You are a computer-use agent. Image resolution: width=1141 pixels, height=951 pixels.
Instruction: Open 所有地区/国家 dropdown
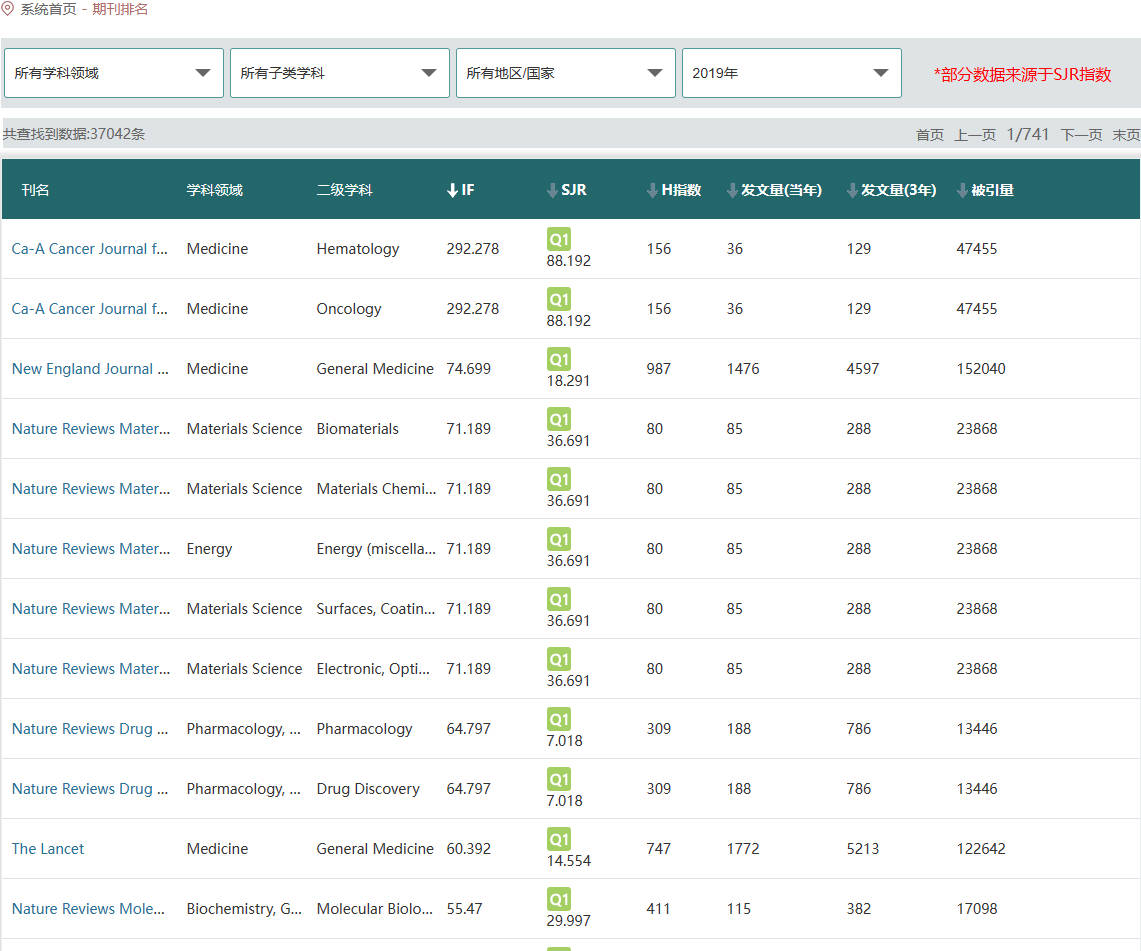[565, 73]
